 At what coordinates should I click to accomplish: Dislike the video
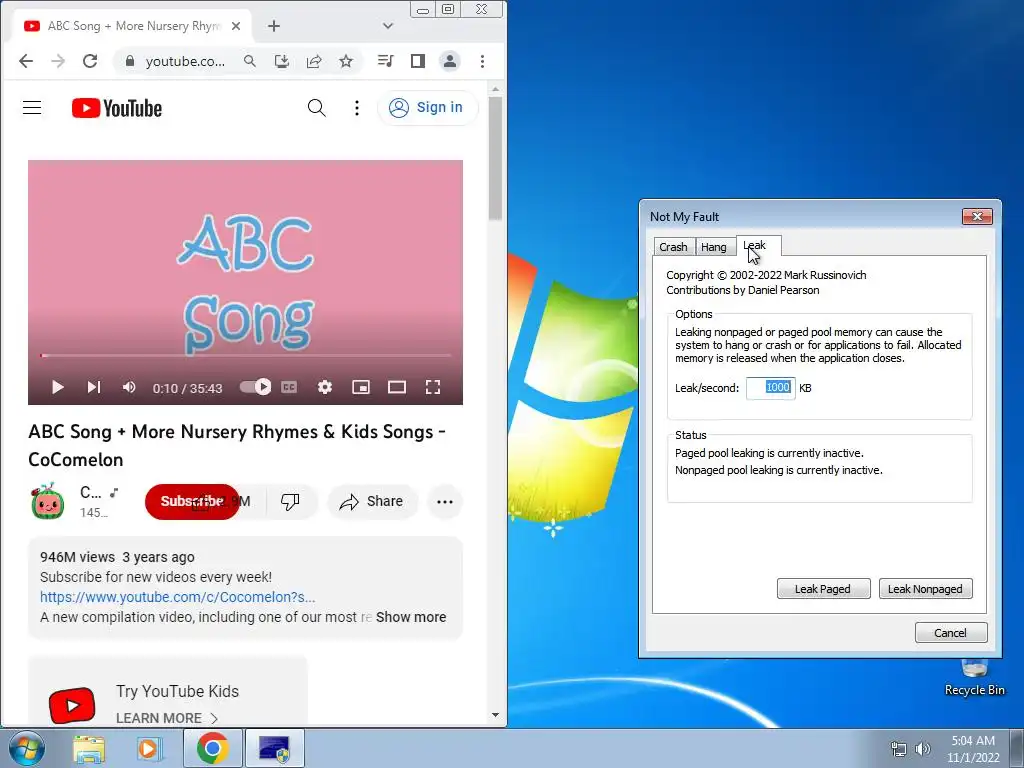(290, 502)
